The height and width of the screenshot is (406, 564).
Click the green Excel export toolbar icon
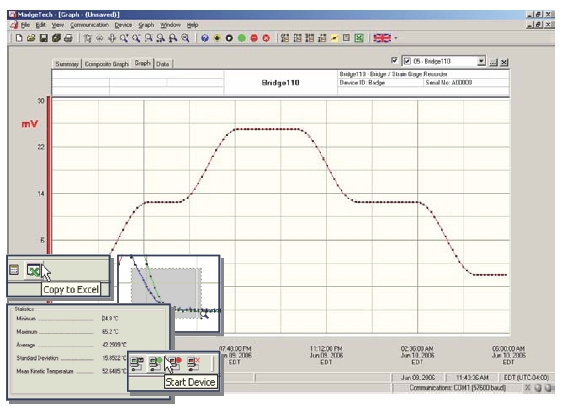359,38
